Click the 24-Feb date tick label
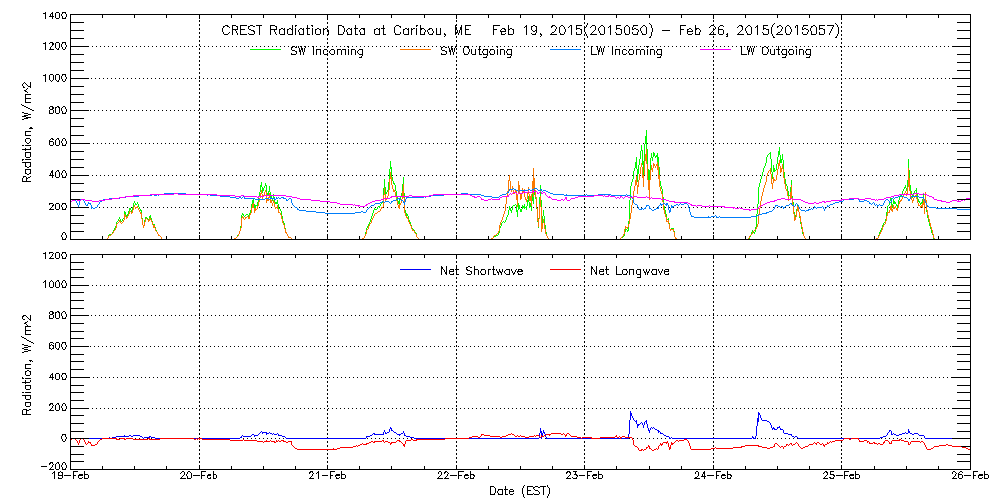This screenshot has height=500, width=1000. (713, 477)
